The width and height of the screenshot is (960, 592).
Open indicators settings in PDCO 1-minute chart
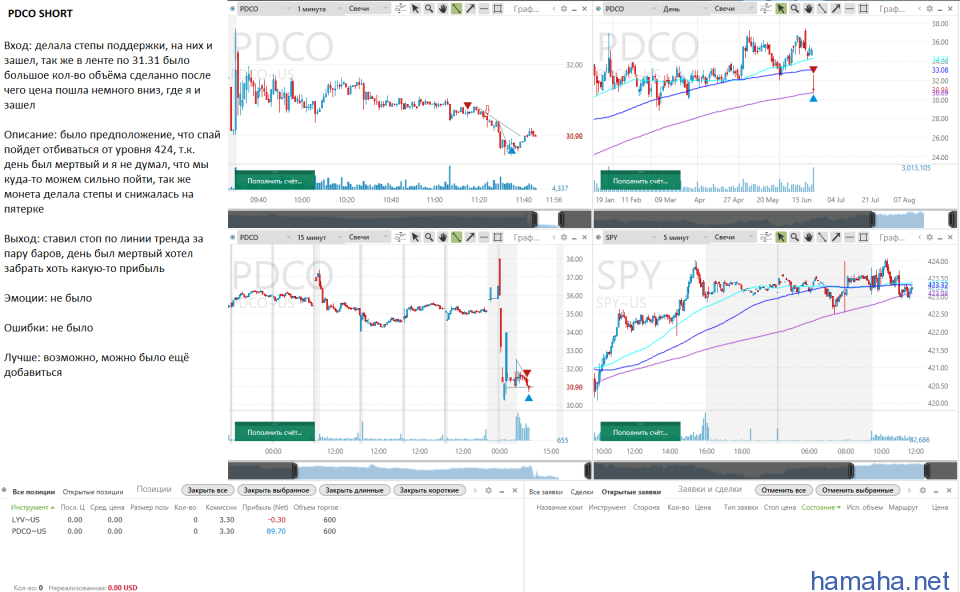click(400, 9)
